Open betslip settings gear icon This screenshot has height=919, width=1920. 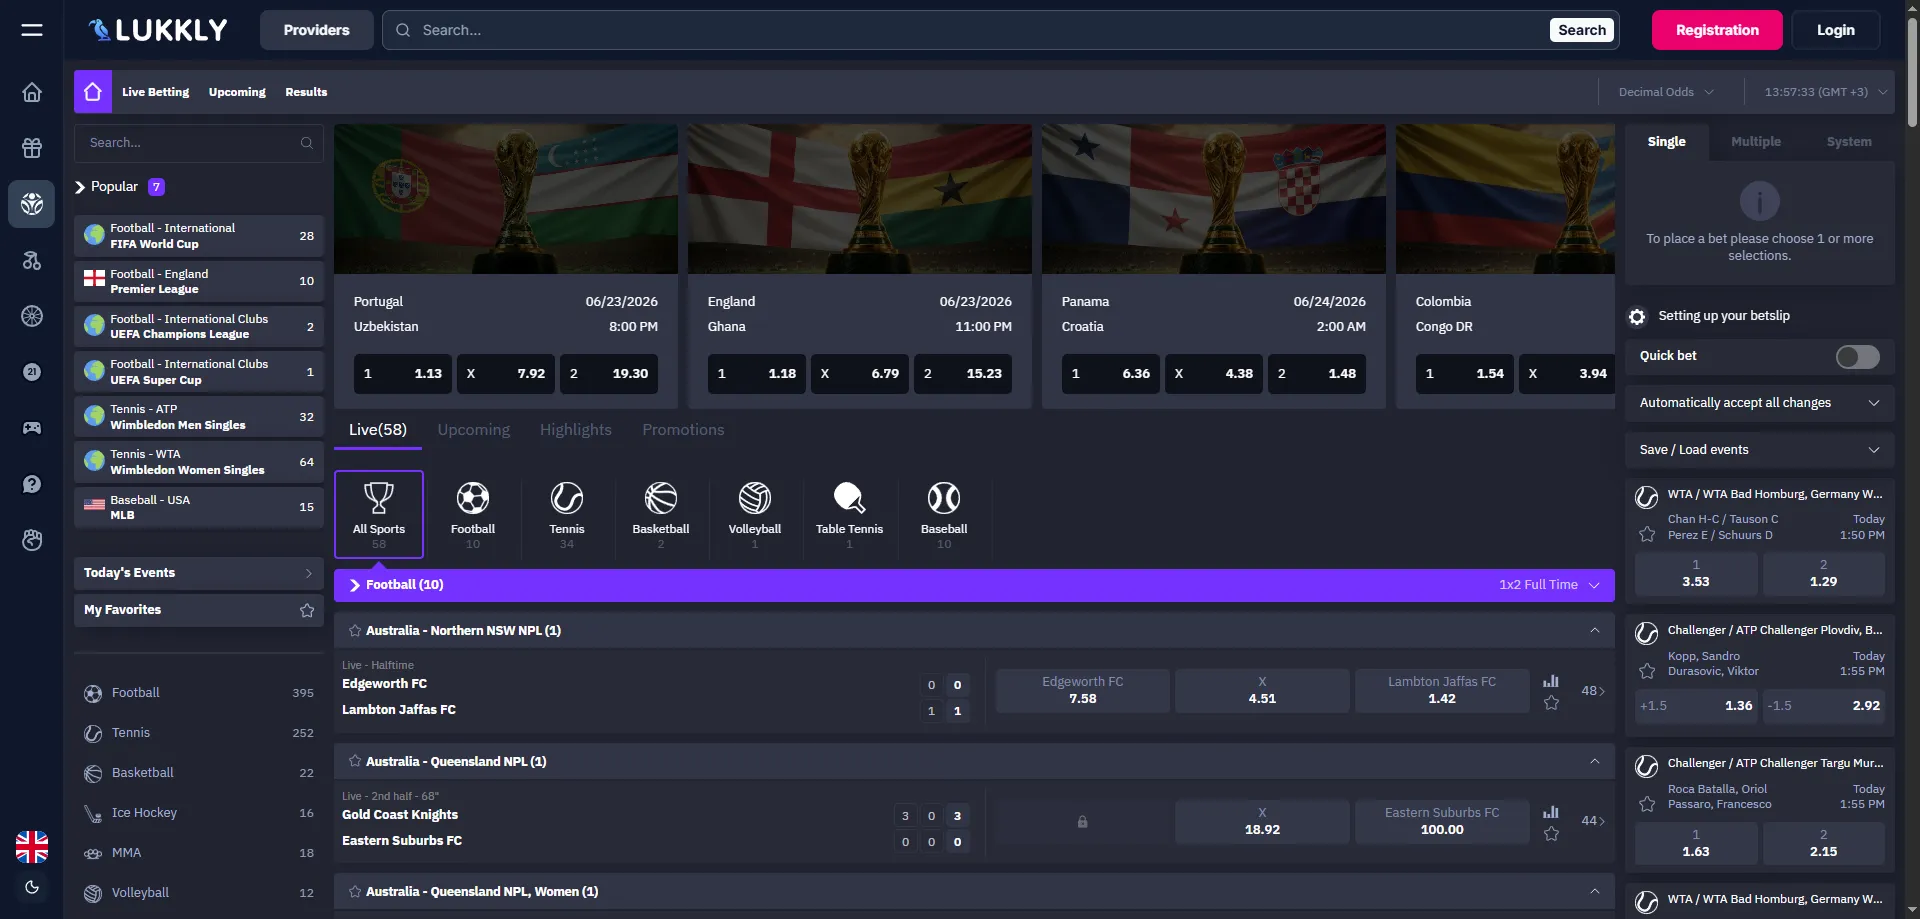click(1637, 317)
